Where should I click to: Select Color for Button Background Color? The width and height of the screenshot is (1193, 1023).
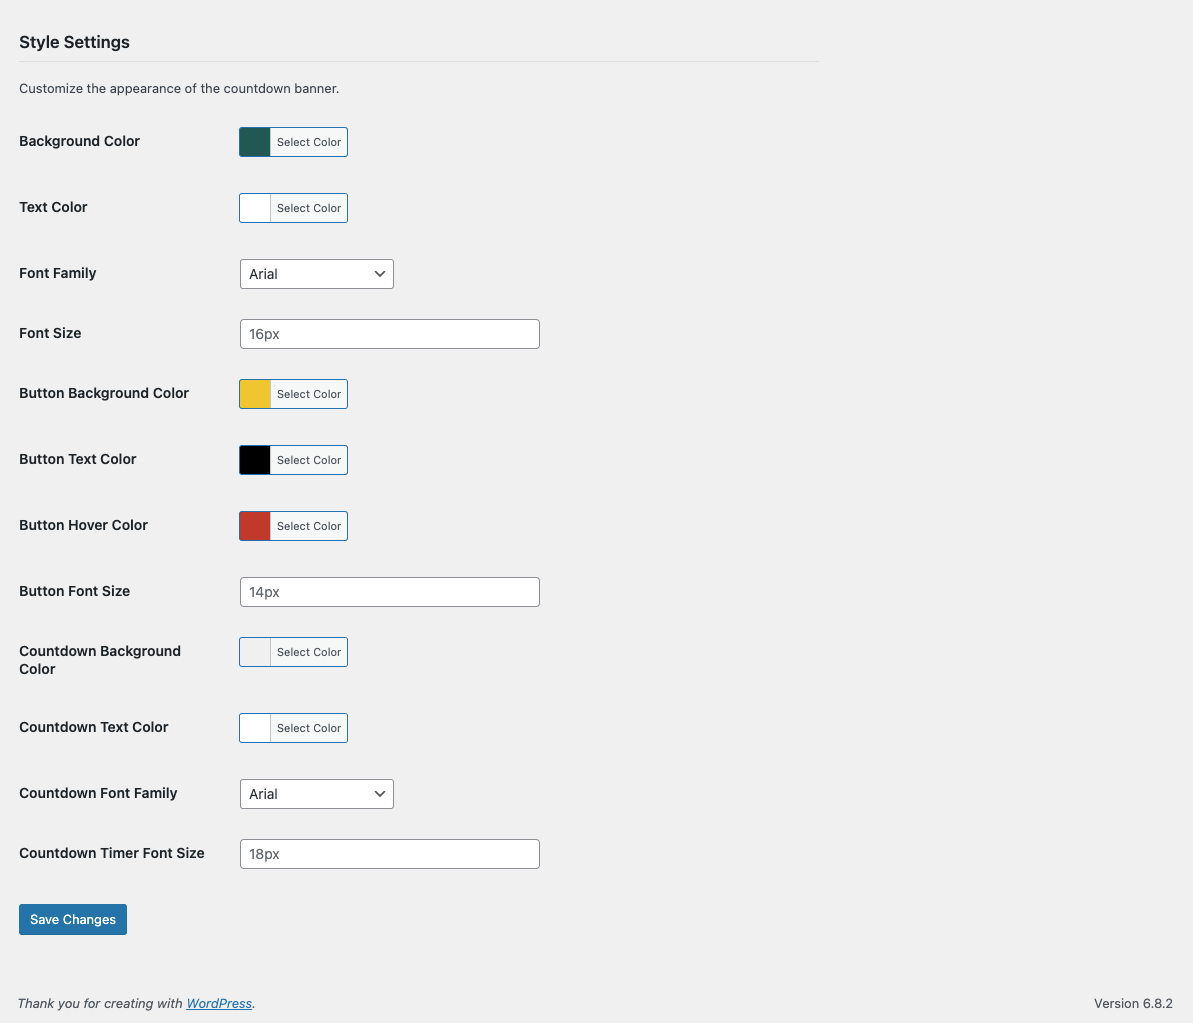308,394
